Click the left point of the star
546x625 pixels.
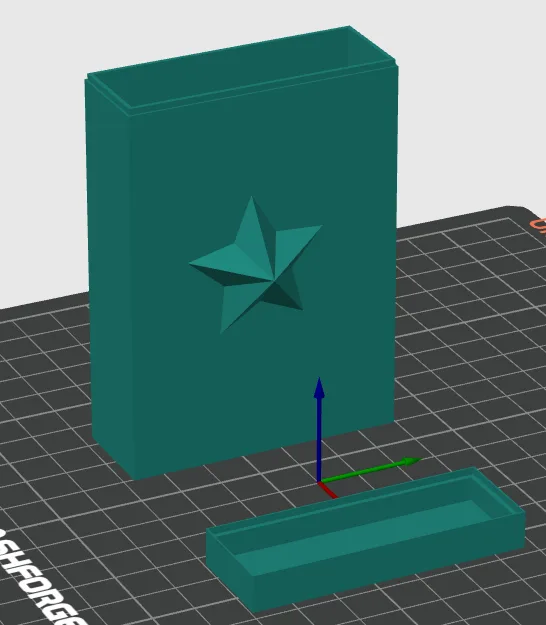point(197,264)
